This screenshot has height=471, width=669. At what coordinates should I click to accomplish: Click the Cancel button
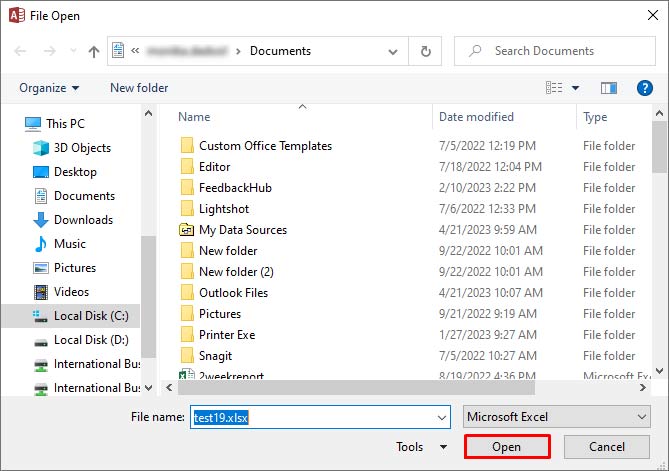click(606, 447)
